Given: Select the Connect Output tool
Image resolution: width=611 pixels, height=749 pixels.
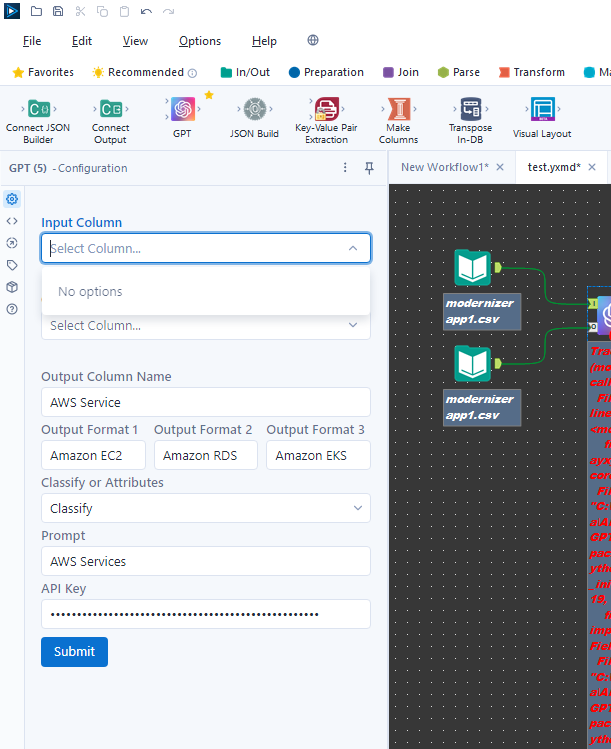Looking at the screenshot, I should click(x=110, y=120).
